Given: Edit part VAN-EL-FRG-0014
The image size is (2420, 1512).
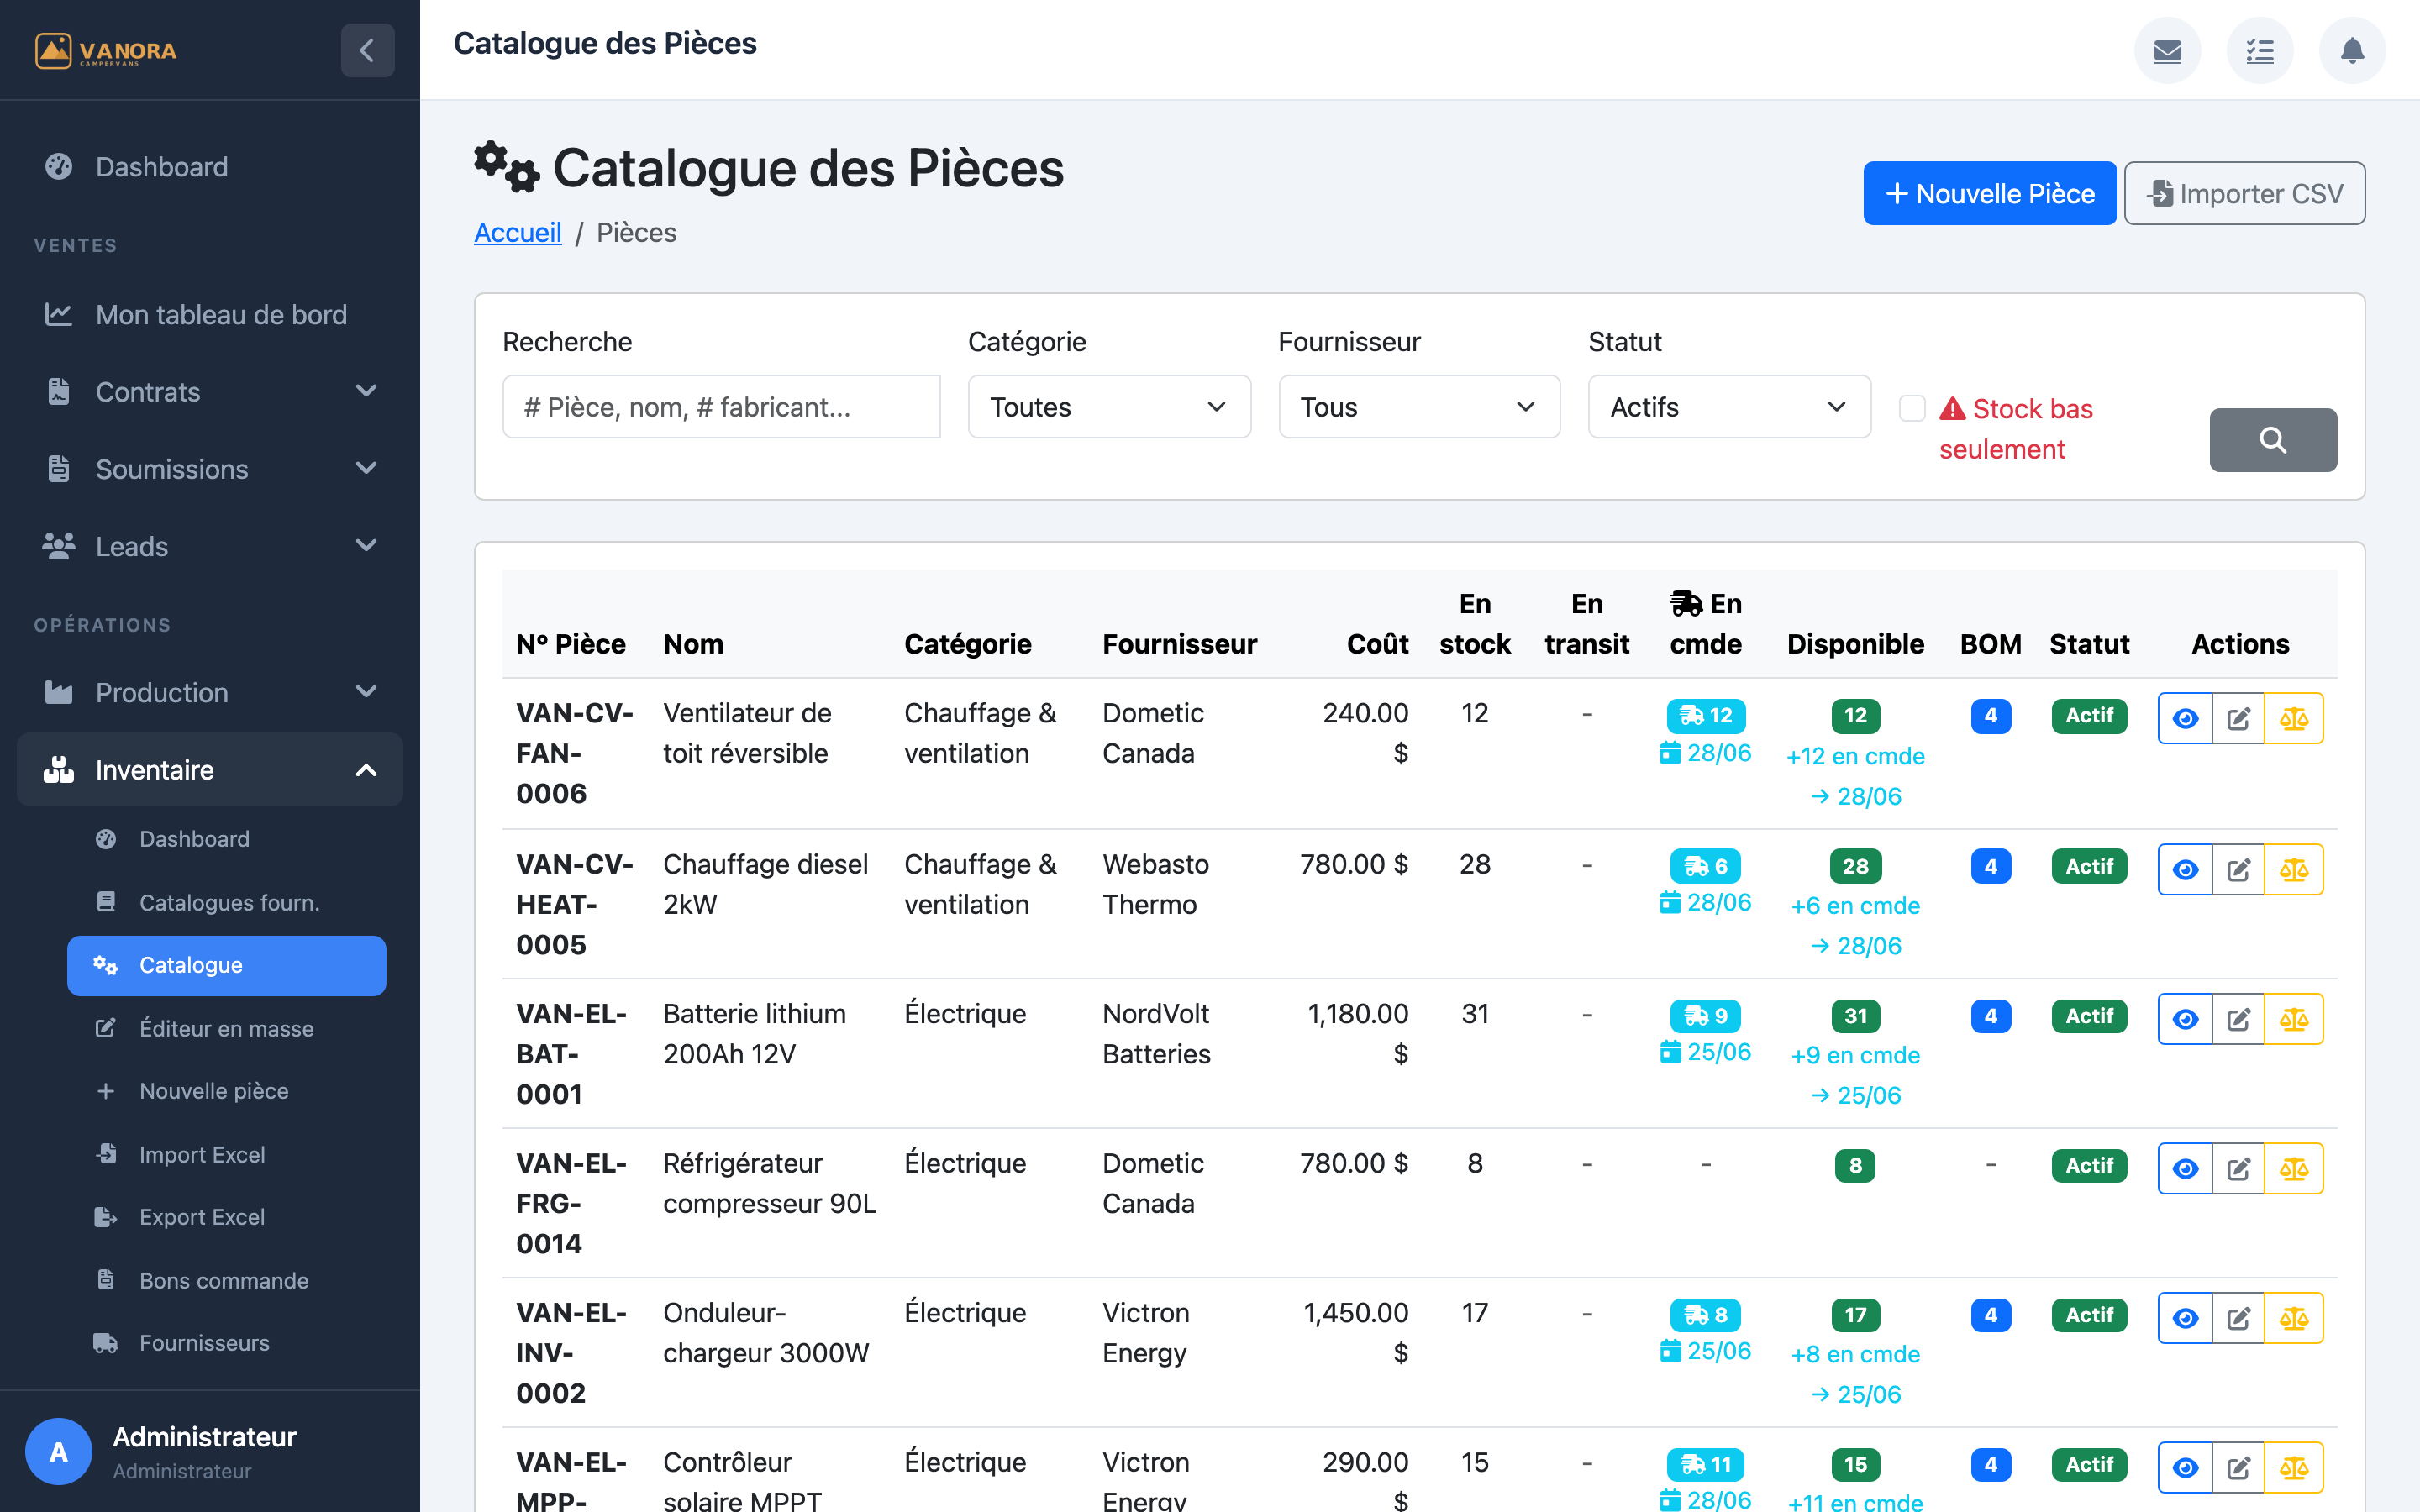Looking at the screenshot, I should [x=2238, y=1168].
